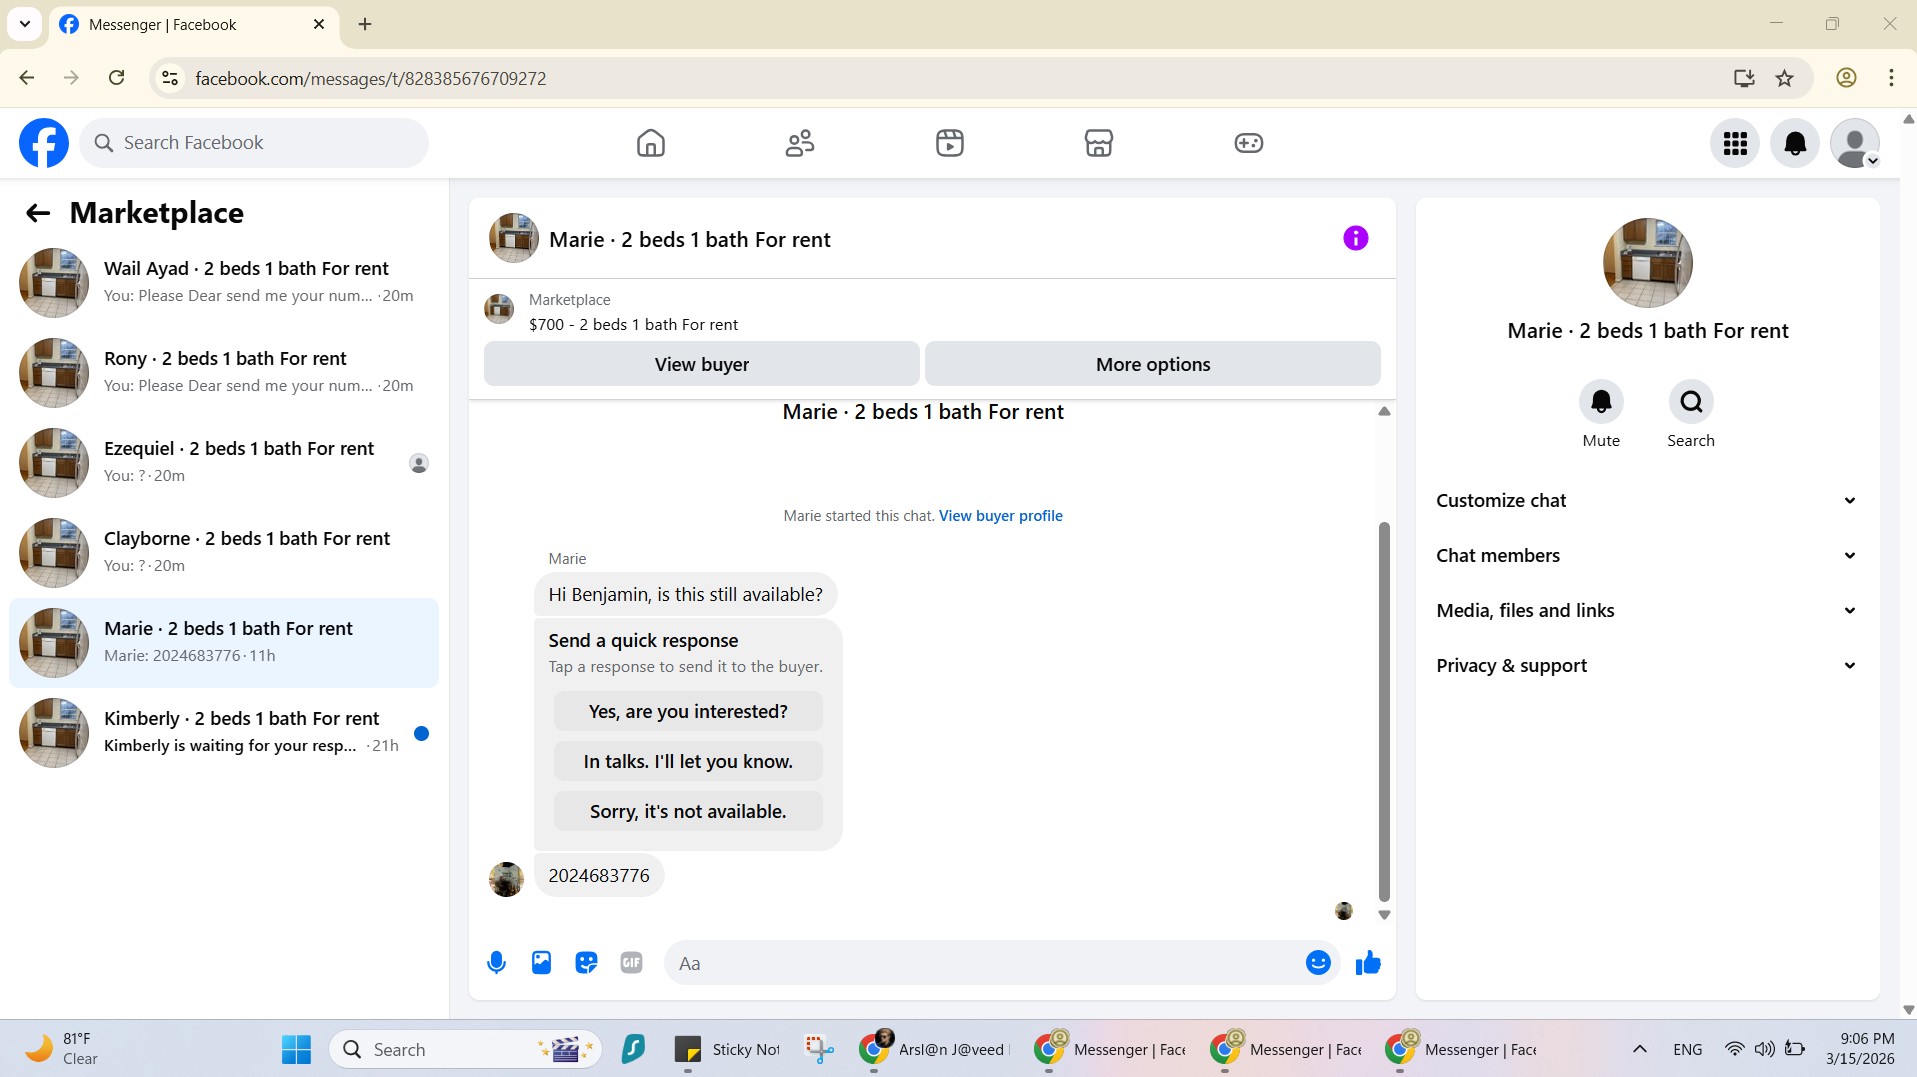Screen dimensions: 1917x1077
Task: Click the chat scrollbar up arrow
Action: tap(1384, 411)
